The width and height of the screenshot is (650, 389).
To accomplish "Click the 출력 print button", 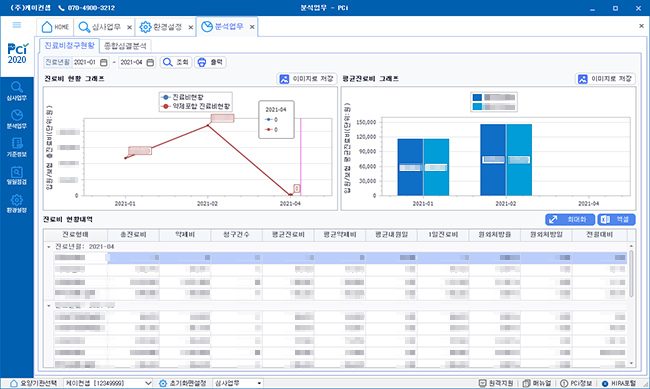I will pos(210,62).
